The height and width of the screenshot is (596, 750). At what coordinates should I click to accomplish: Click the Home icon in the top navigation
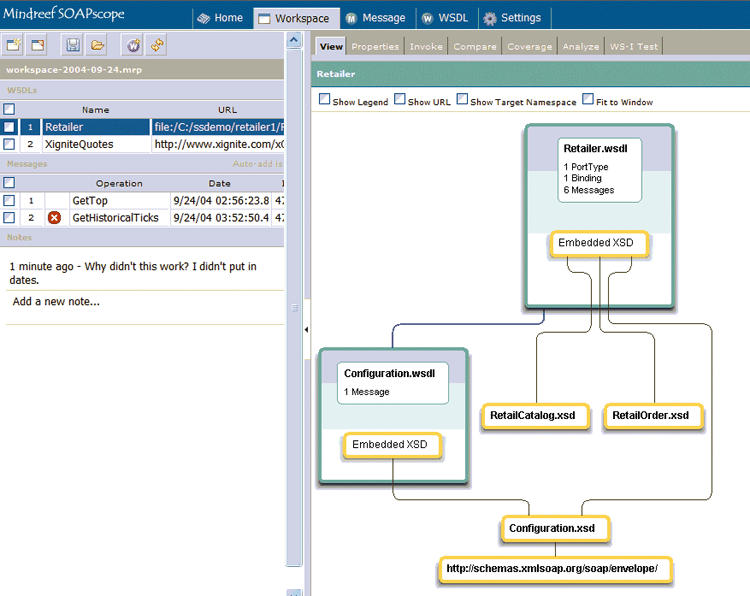click(x=204, y=18)
